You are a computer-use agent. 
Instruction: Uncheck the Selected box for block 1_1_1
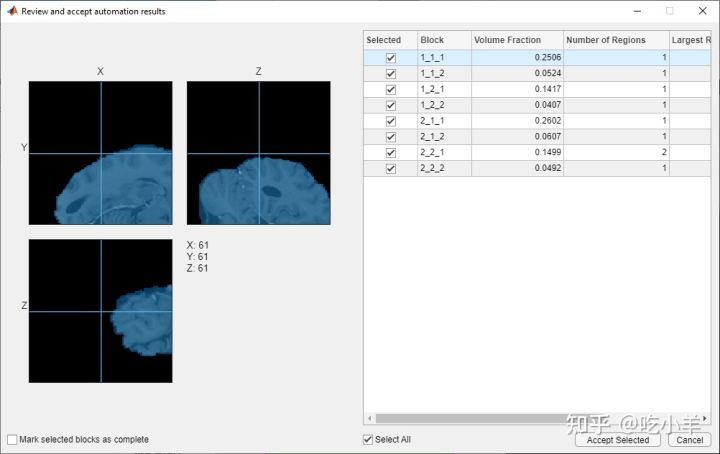click(391, 58)
